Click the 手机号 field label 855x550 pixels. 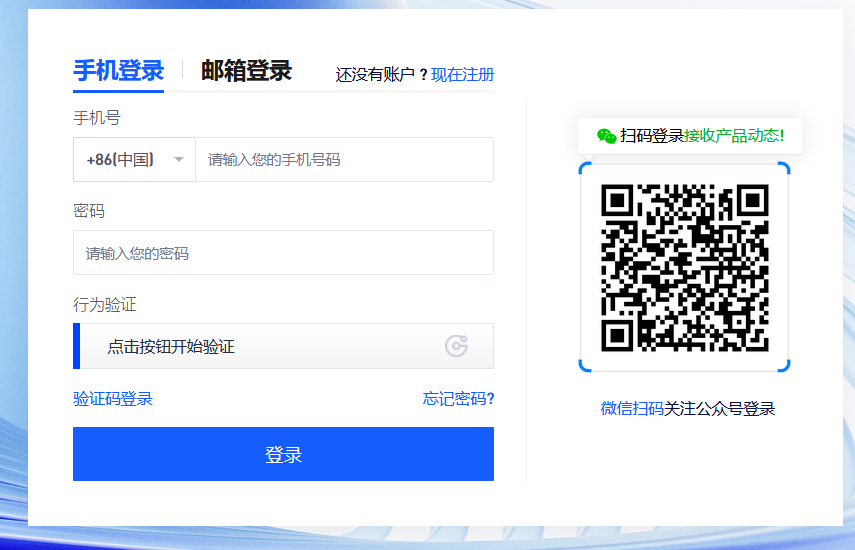97,118
